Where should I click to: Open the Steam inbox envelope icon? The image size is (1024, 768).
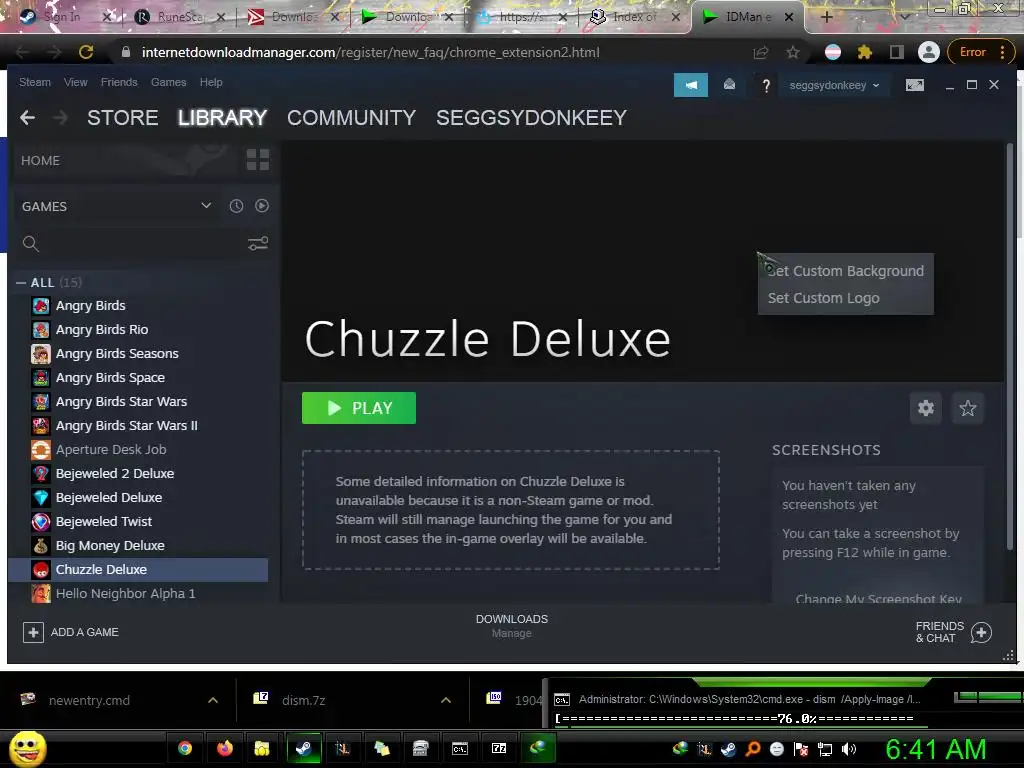click(729, 85)
